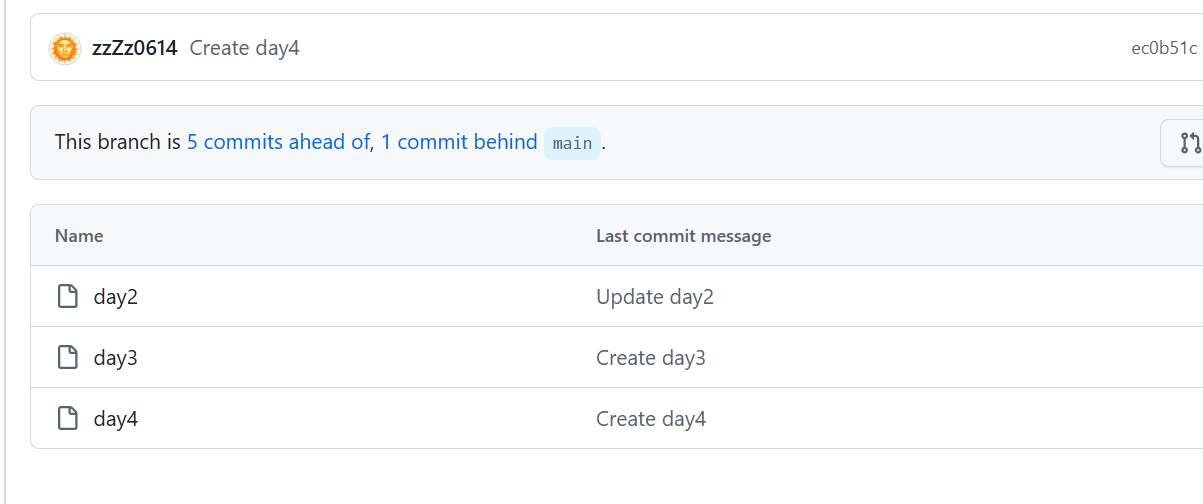Open the day2 file

pyautogui.click(x=115, y=297)
